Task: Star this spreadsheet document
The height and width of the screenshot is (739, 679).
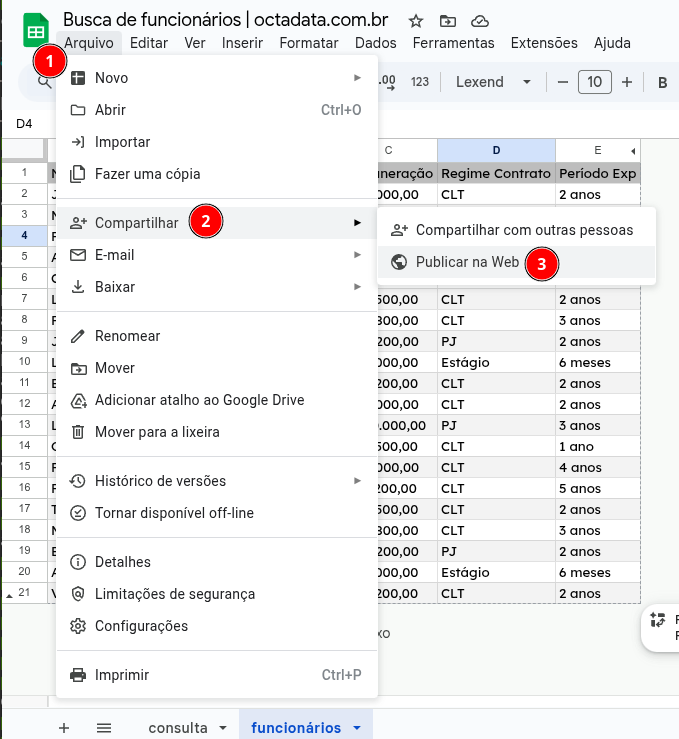Action: [416, 20]
